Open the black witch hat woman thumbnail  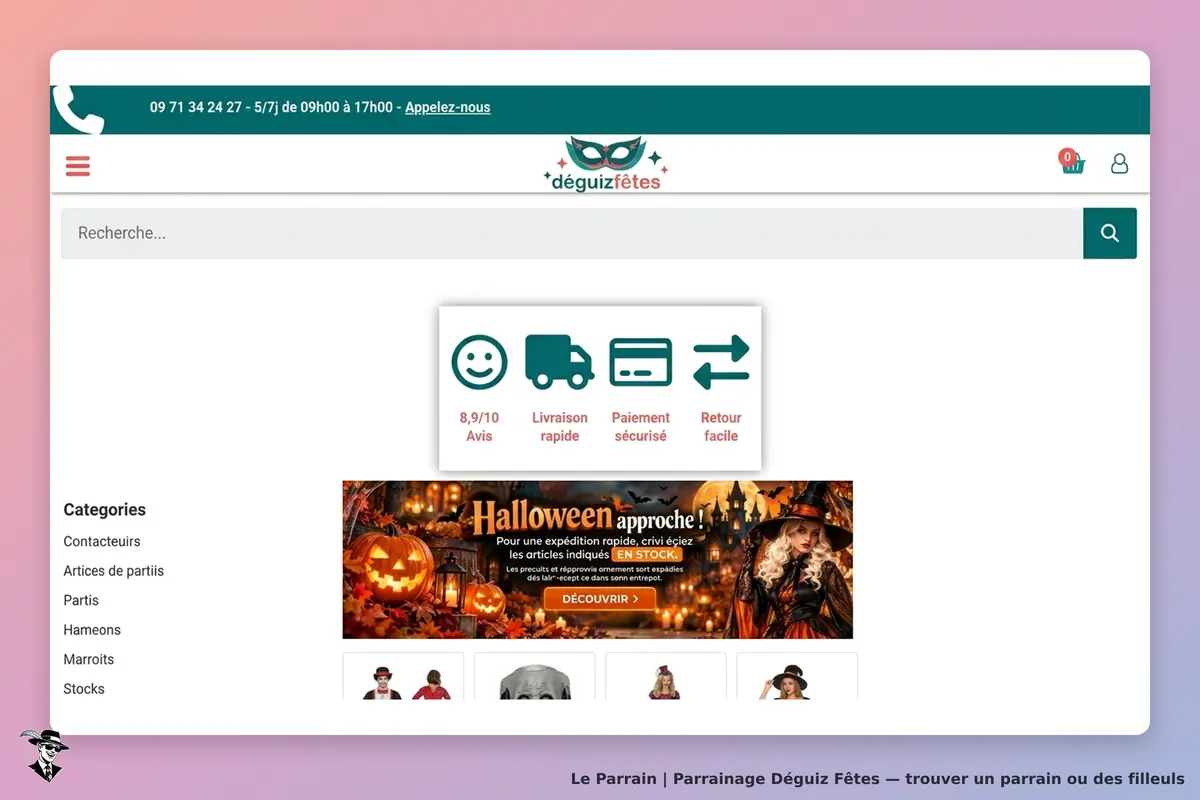coord(797,676)
